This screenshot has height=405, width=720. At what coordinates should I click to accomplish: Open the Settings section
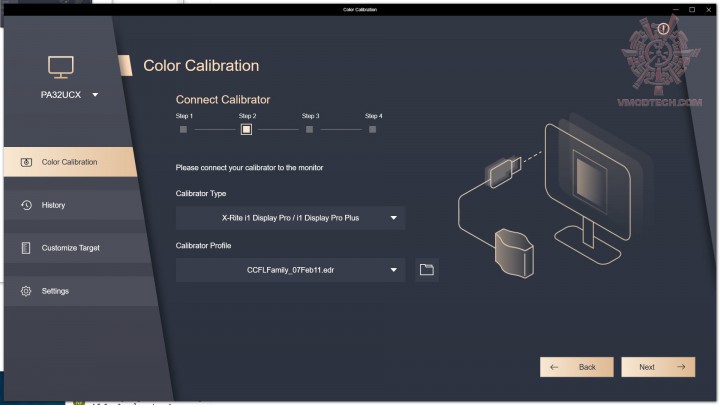tap(80, 291)
